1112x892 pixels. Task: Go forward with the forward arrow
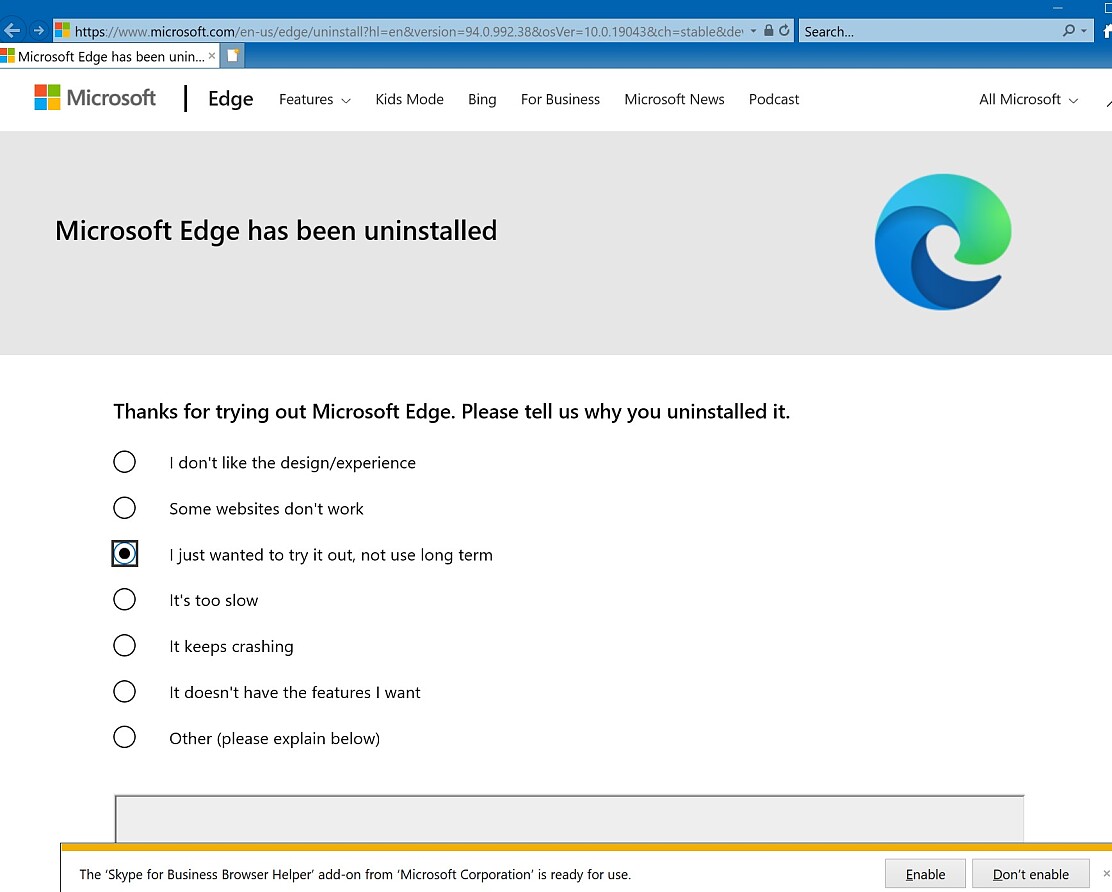39,30
